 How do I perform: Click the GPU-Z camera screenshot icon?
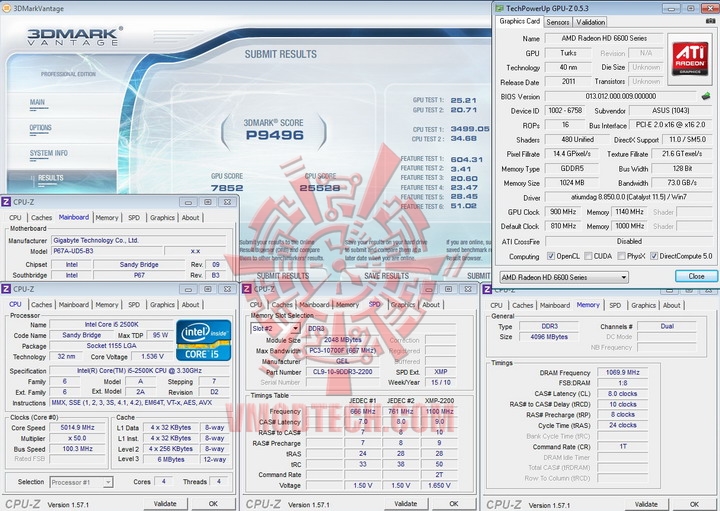[x=710, y=21]
